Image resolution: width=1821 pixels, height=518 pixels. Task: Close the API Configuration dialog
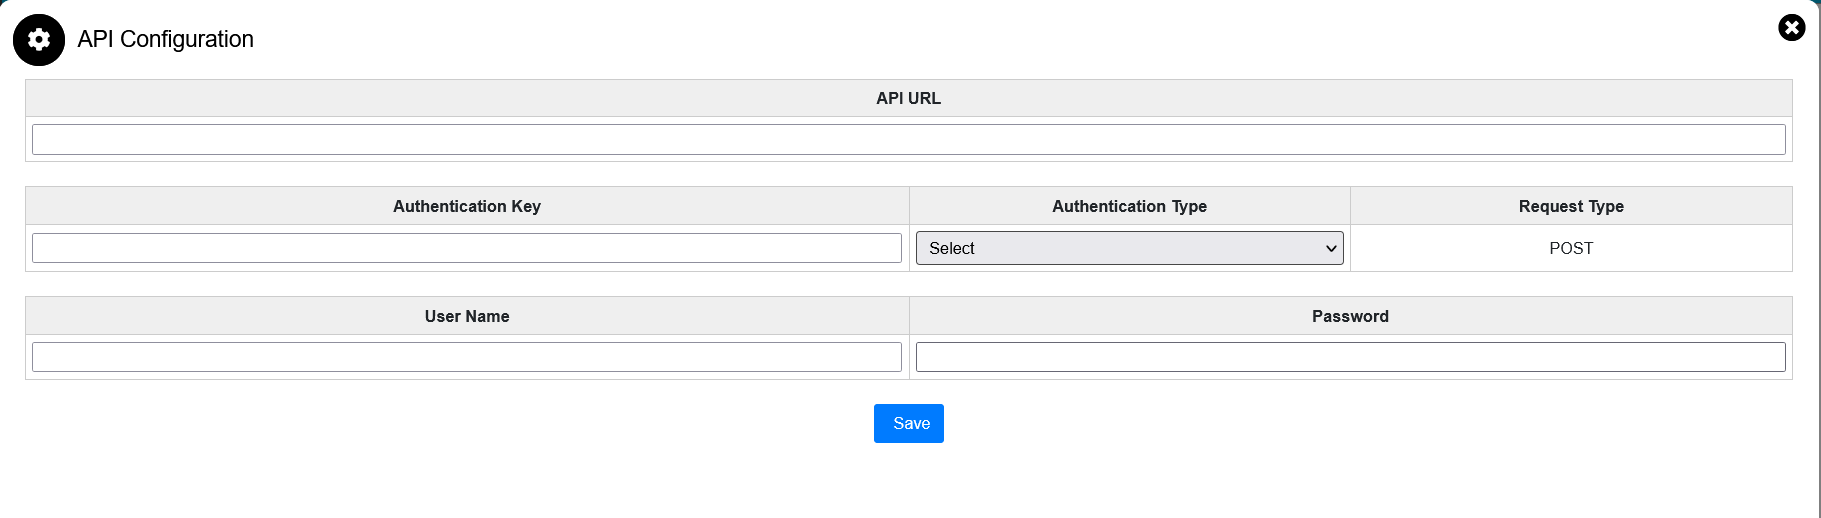tap(1791, 28)
